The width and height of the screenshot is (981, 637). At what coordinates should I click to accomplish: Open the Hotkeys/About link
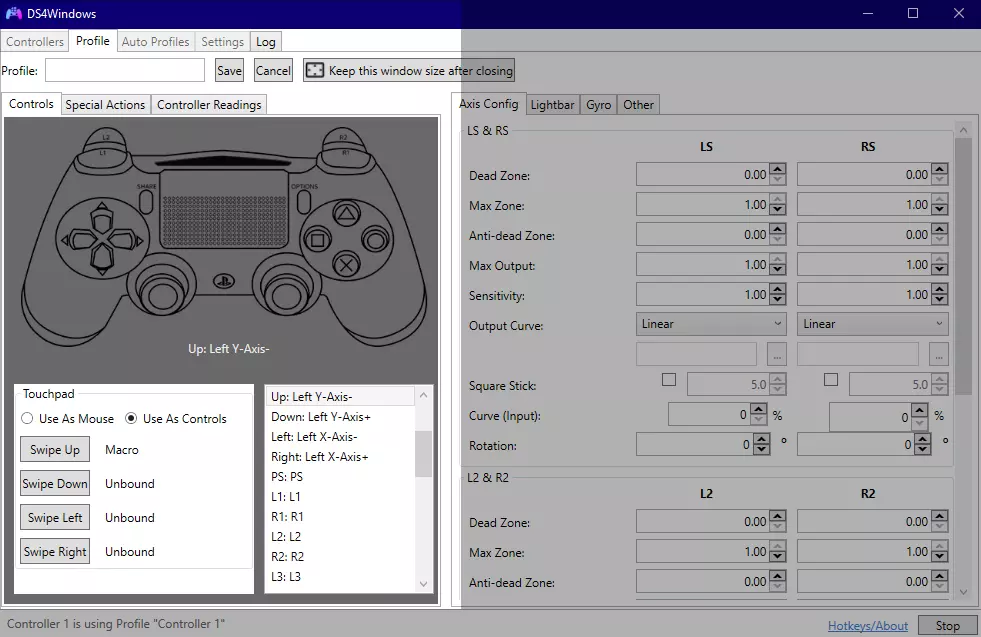click(x=867, y=626)
